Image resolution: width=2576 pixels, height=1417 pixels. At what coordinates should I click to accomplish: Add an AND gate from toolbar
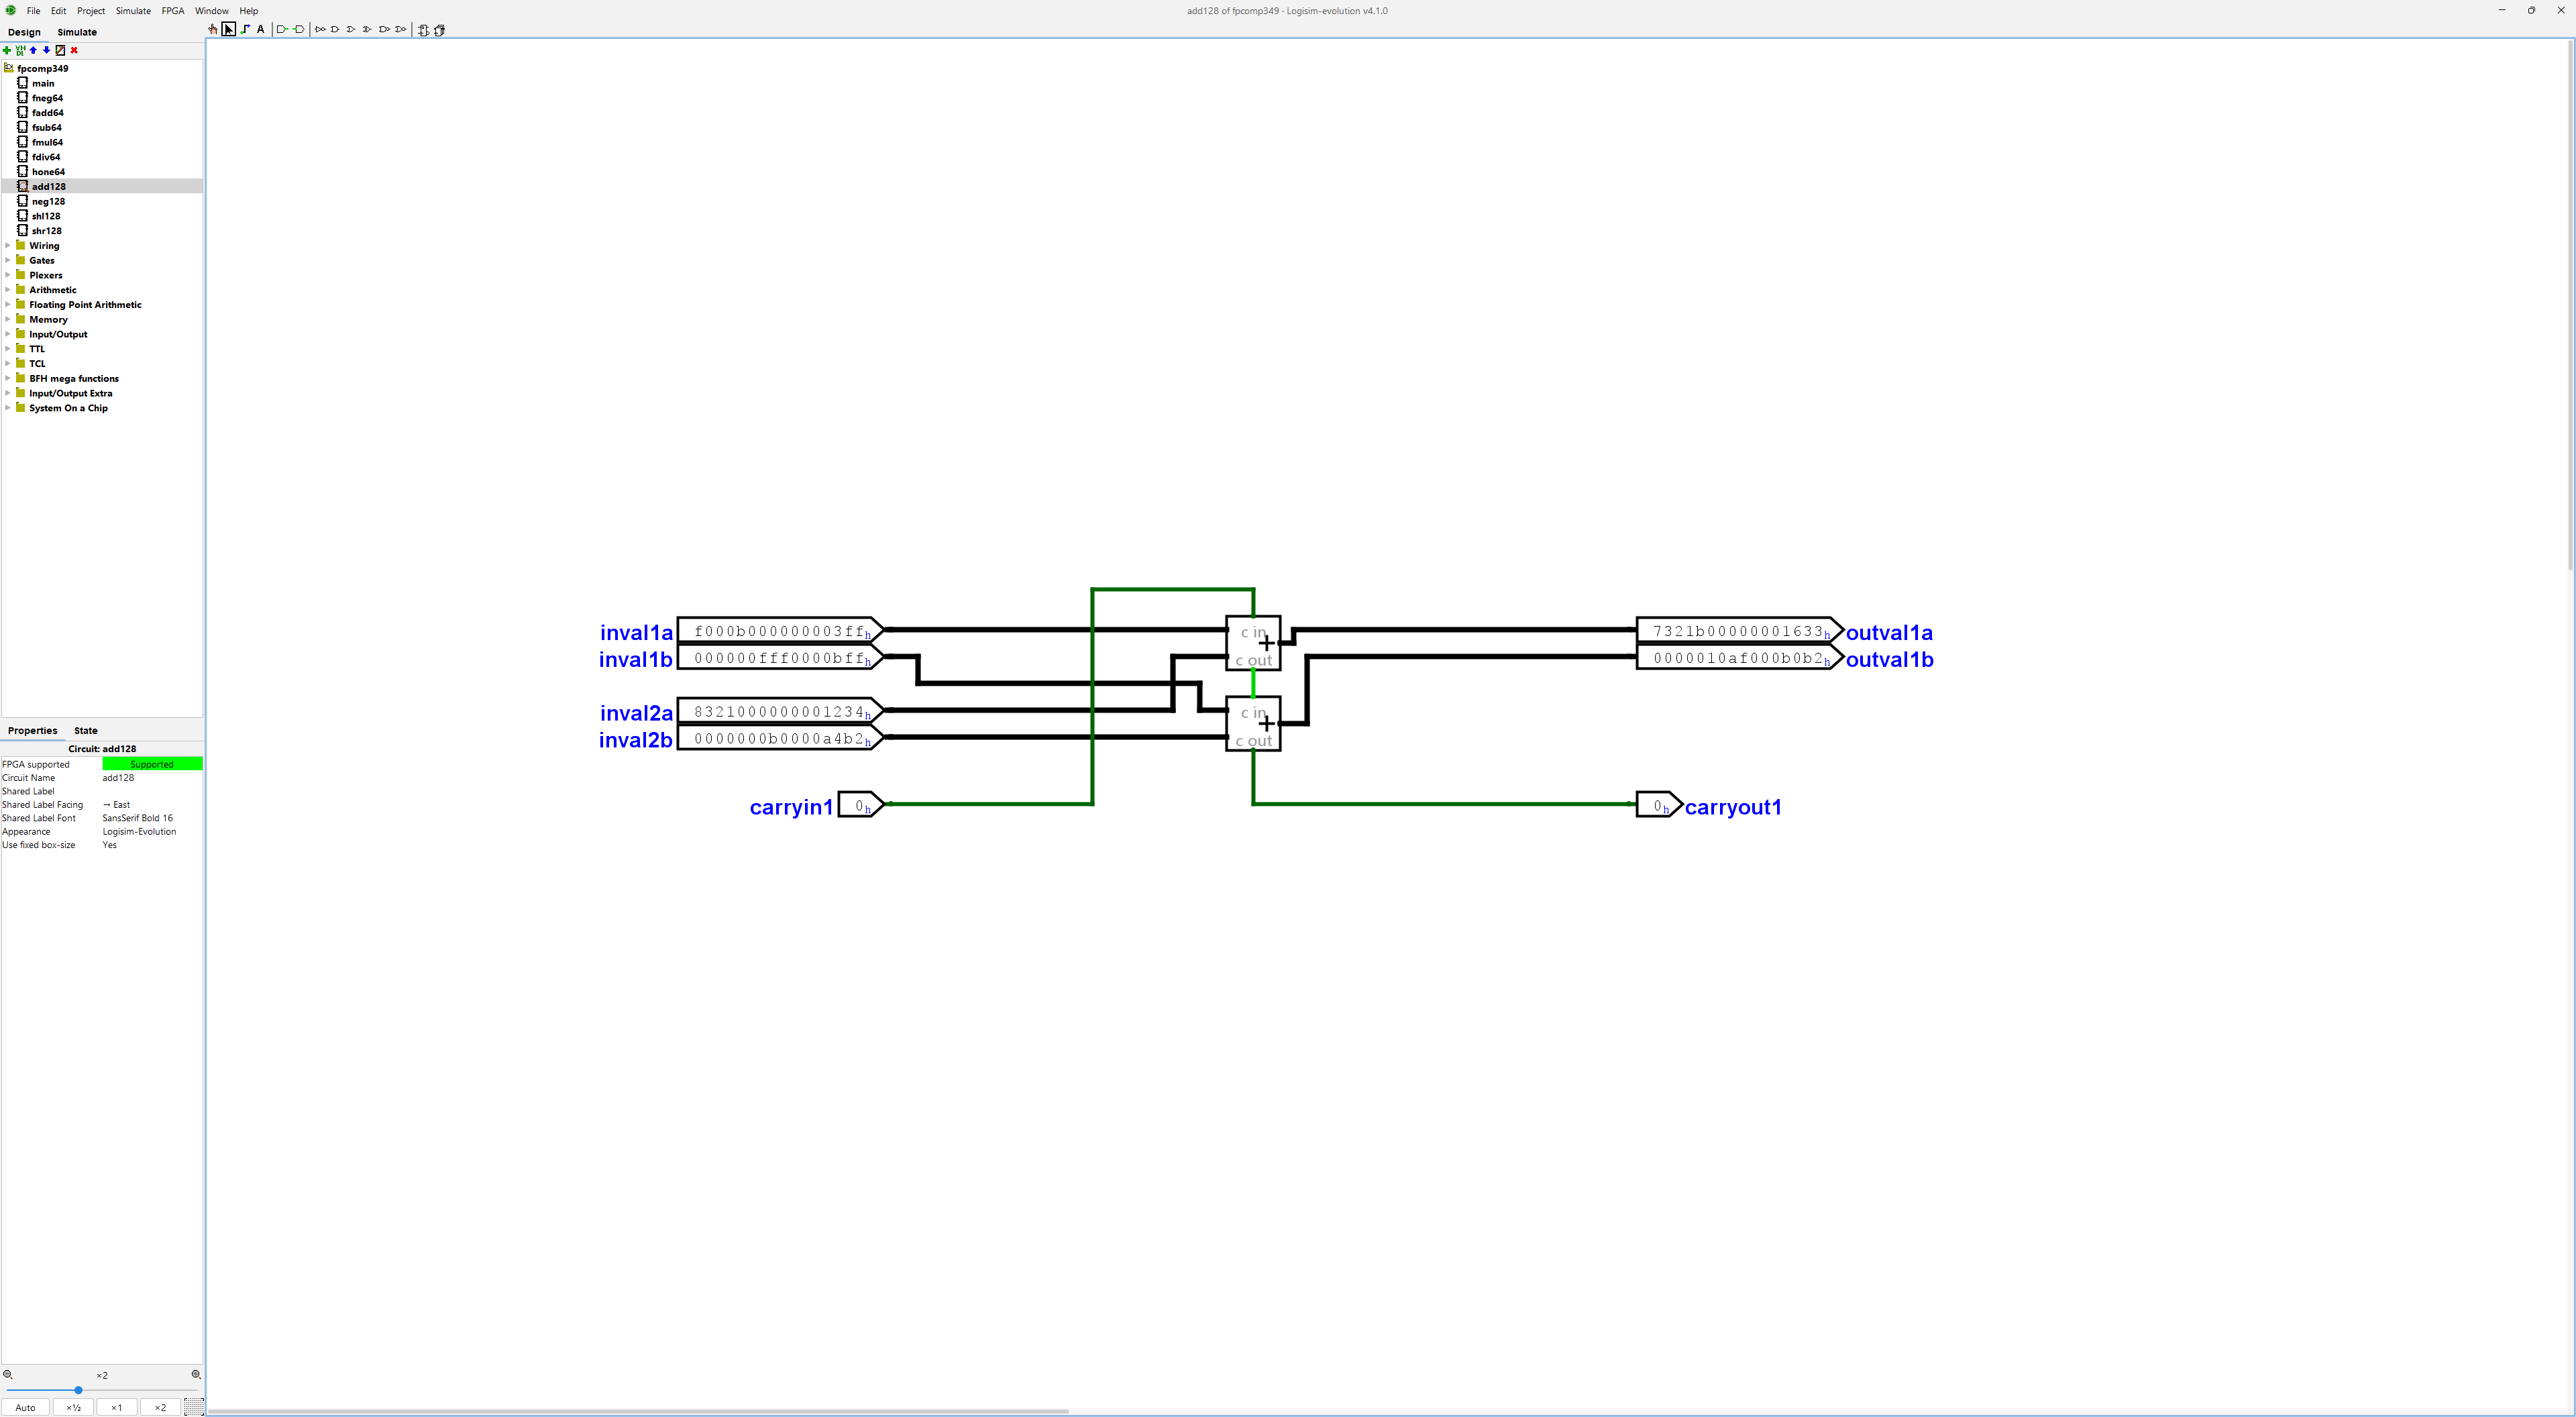click(335, 30)
